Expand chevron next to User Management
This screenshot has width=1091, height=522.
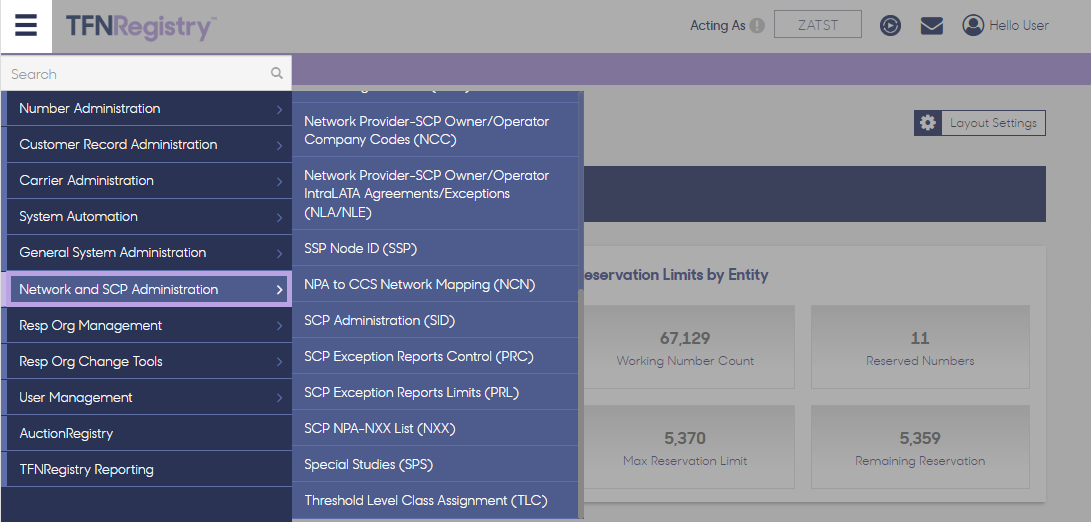[x=279, y=398]
